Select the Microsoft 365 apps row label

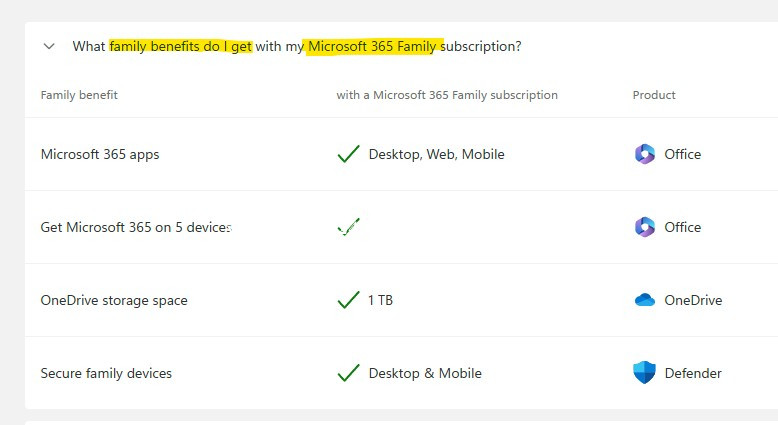[100, 154]
